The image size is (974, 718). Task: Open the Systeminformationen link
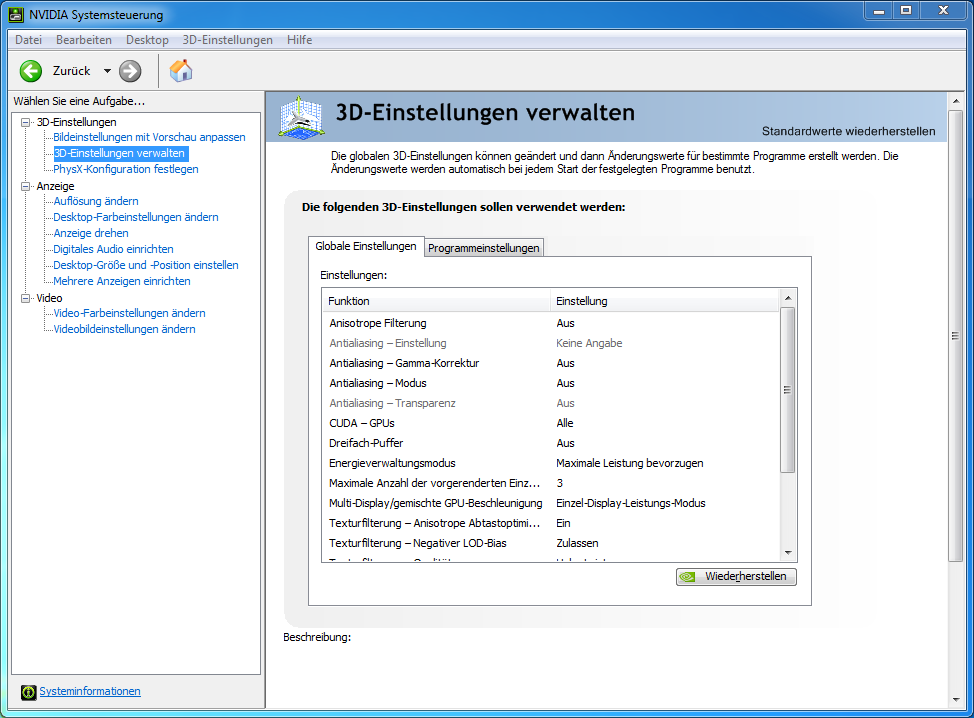(90, 691)
